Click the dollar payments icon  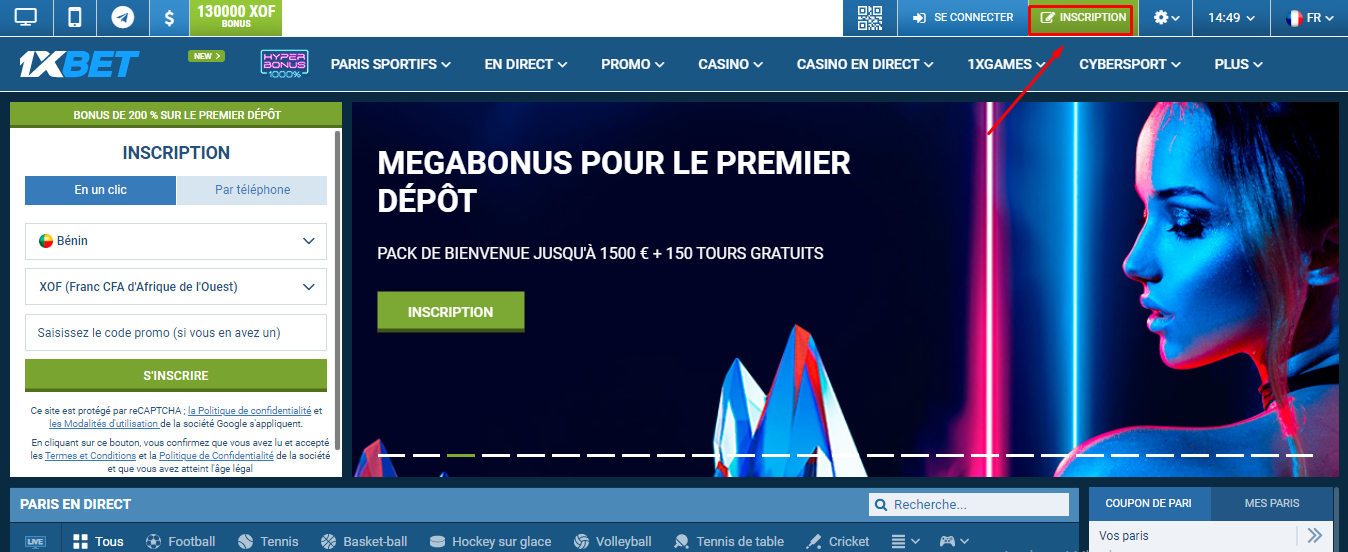pyautogui.click(x=169, y=17)
